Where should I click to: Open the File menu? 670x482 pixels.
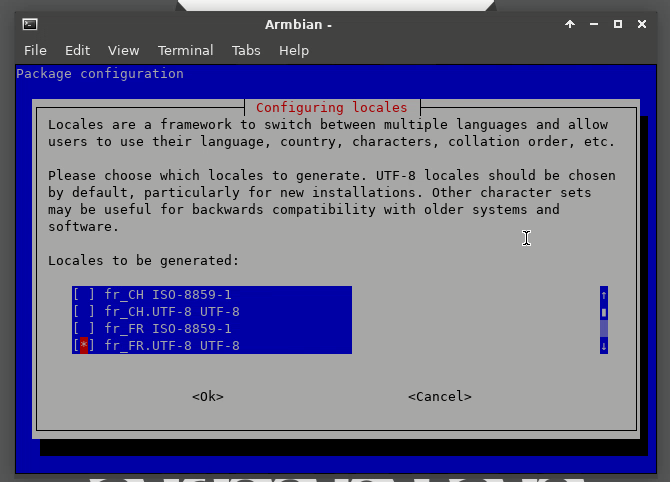pos(35,51)
